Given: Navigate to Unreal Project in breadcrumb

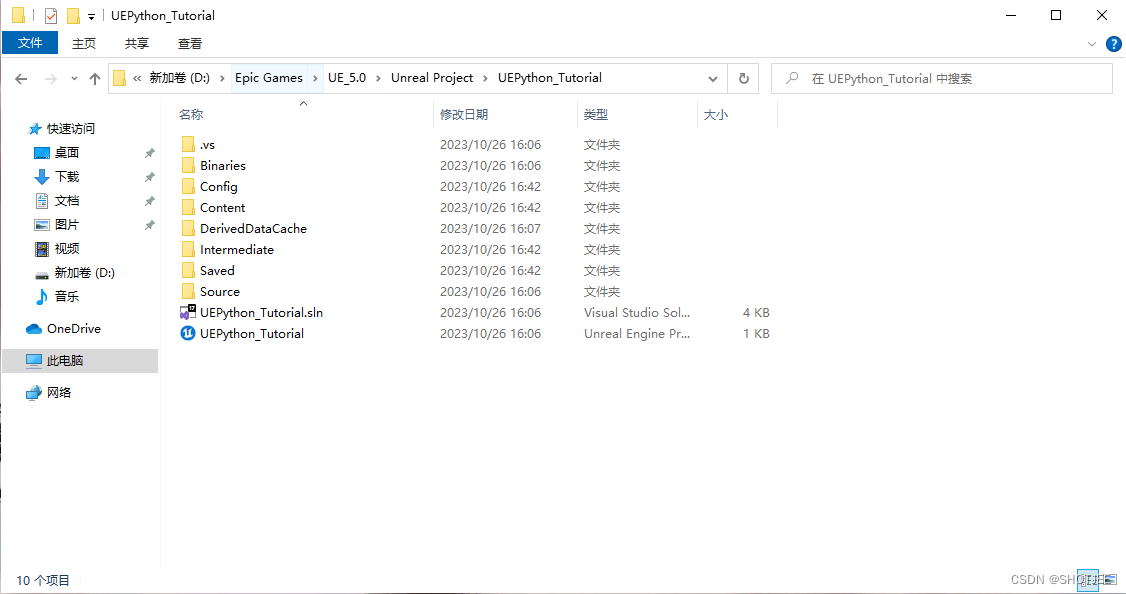Looking at the screenshot, I should coord(432,78).
